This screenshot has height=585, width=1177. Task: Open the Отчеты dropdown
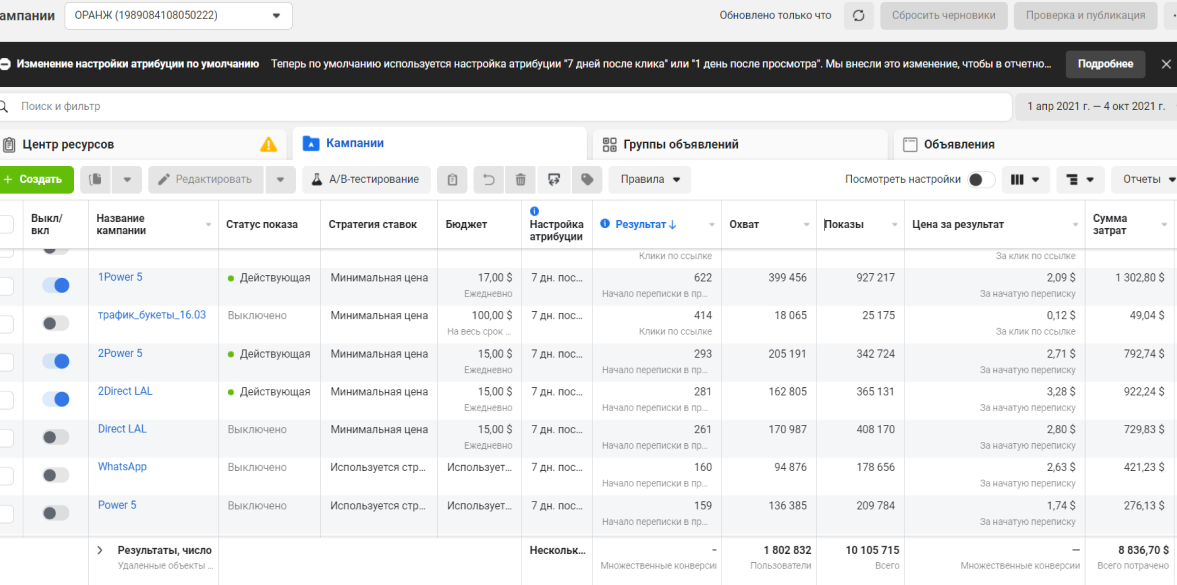click(x=1144, y=179)
